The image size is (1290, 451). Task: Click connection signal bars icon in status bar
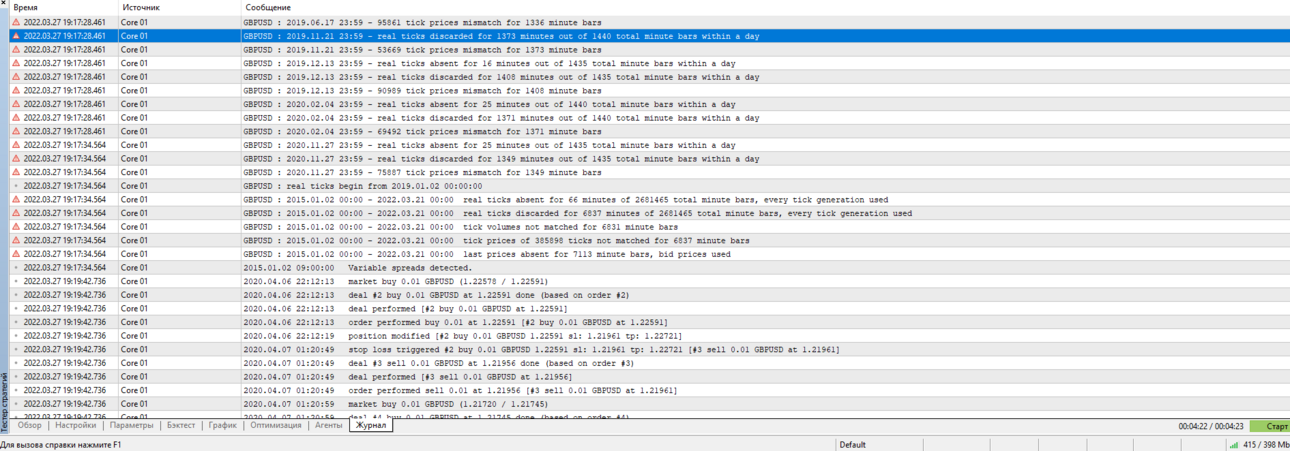(x=1233, y=445)
